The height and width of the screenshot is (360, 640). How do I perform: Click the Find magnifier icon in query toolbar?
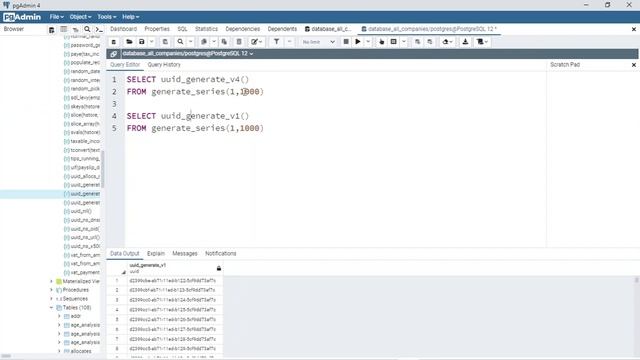[180, 42]
